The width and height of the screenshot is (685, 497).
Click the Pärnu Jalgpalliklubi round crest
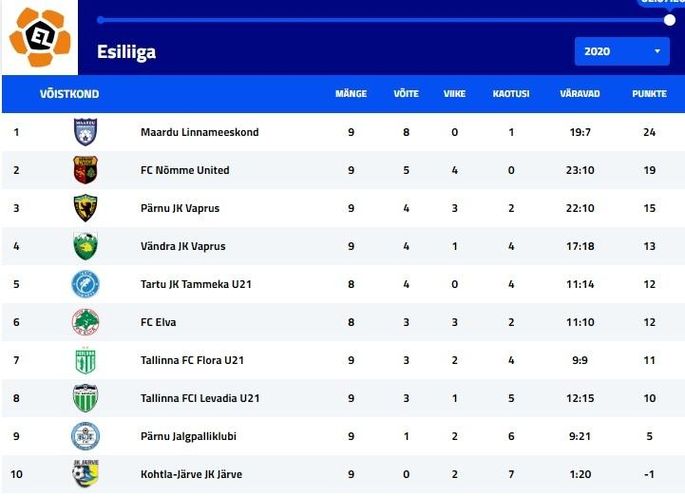(85, 436)
